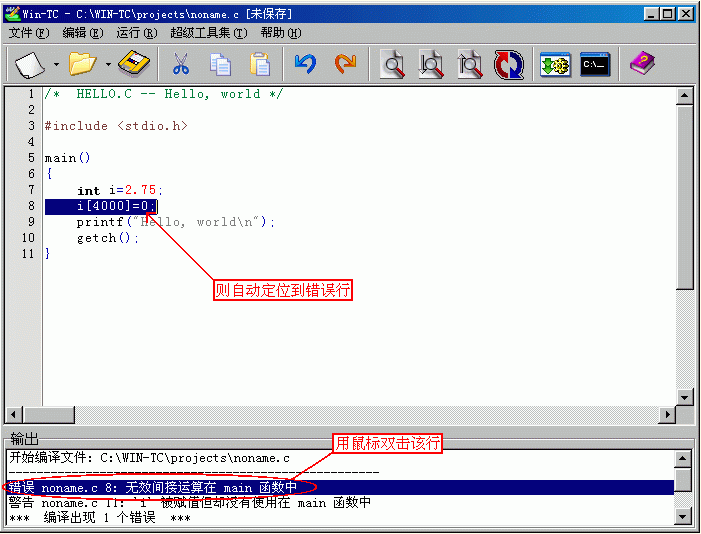Click the Find next icon

click(x=431, y=64)
